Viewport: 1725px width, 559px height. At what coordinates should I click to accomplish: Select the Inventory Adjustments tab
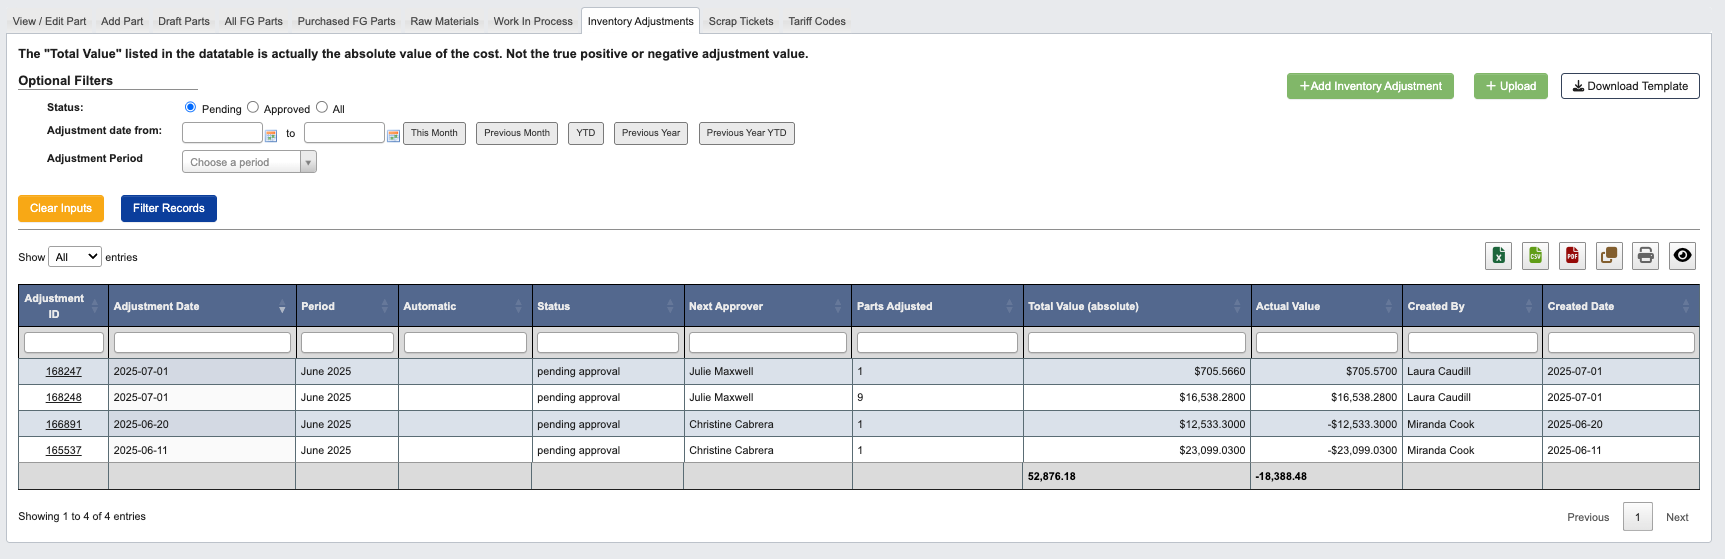click(x=640, y=21)
